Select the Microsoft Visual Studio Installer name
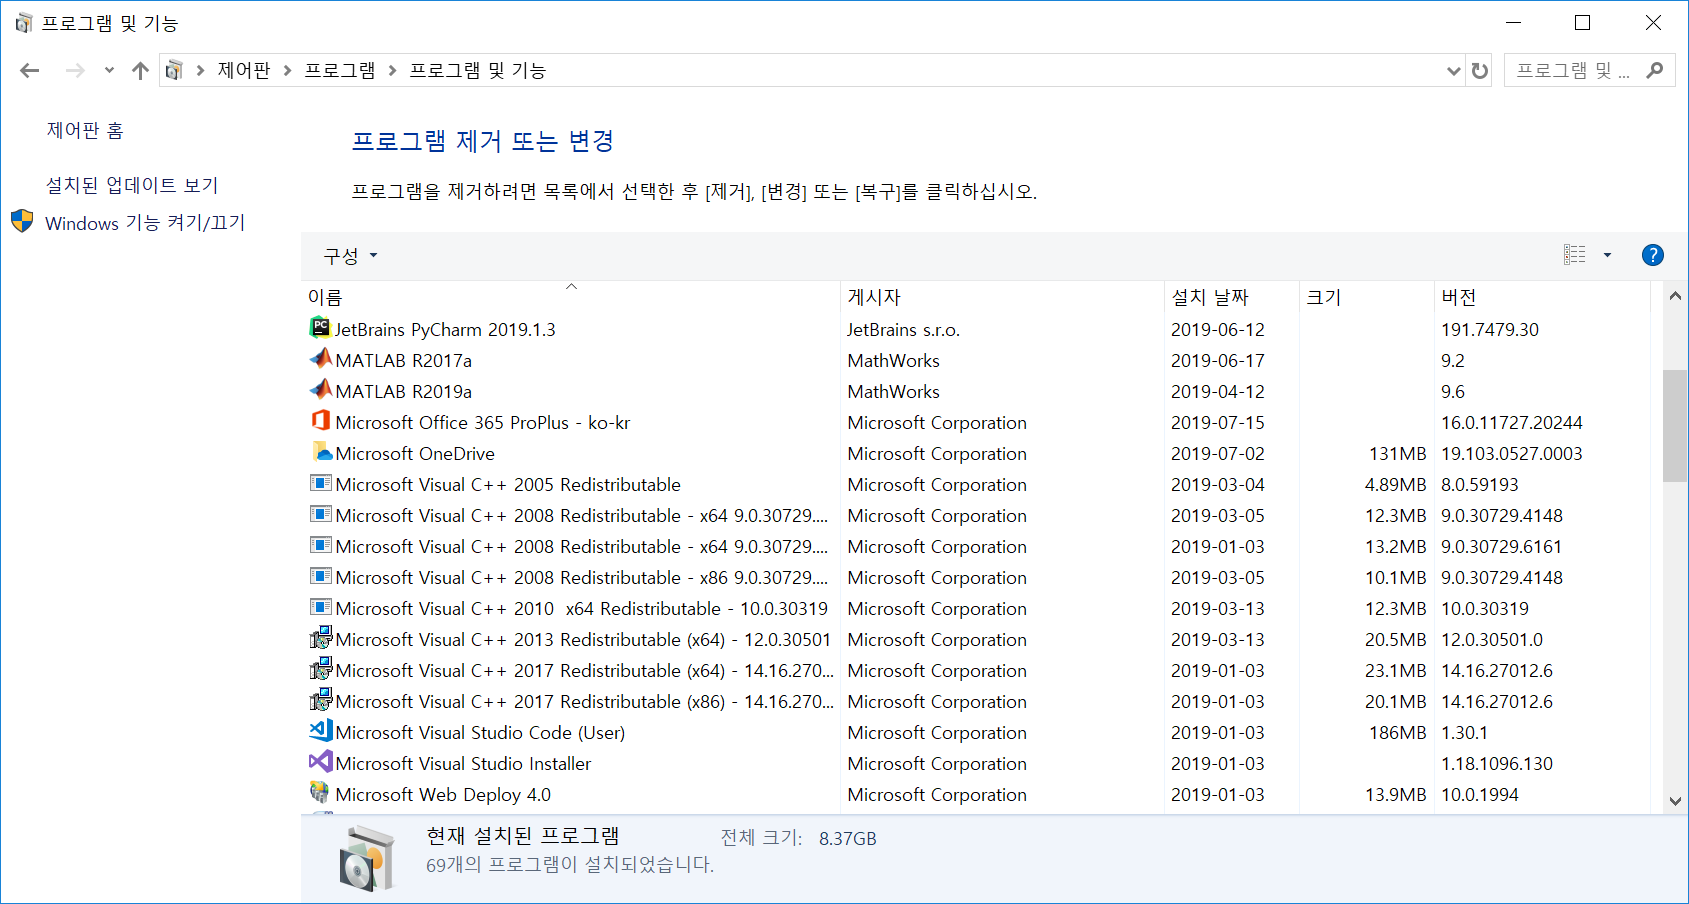Image resolution: width=1689 pixels, height=904 pixels. click(463, 763)
